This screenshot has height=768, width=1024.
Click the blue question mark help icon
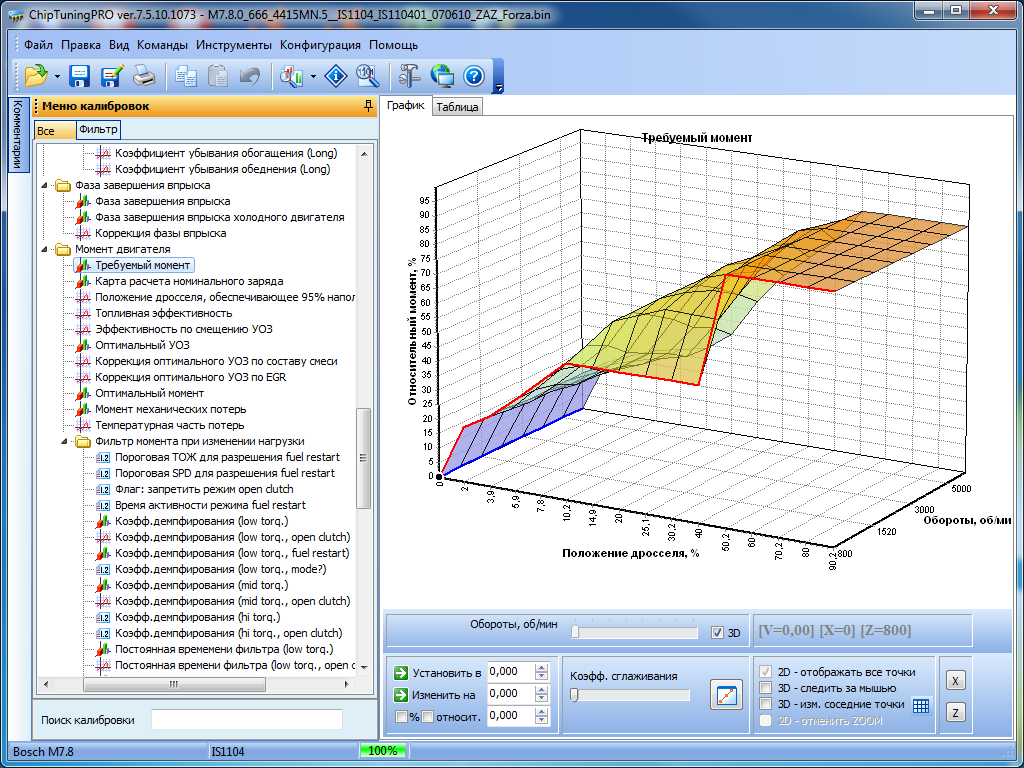tap(474, 76)
